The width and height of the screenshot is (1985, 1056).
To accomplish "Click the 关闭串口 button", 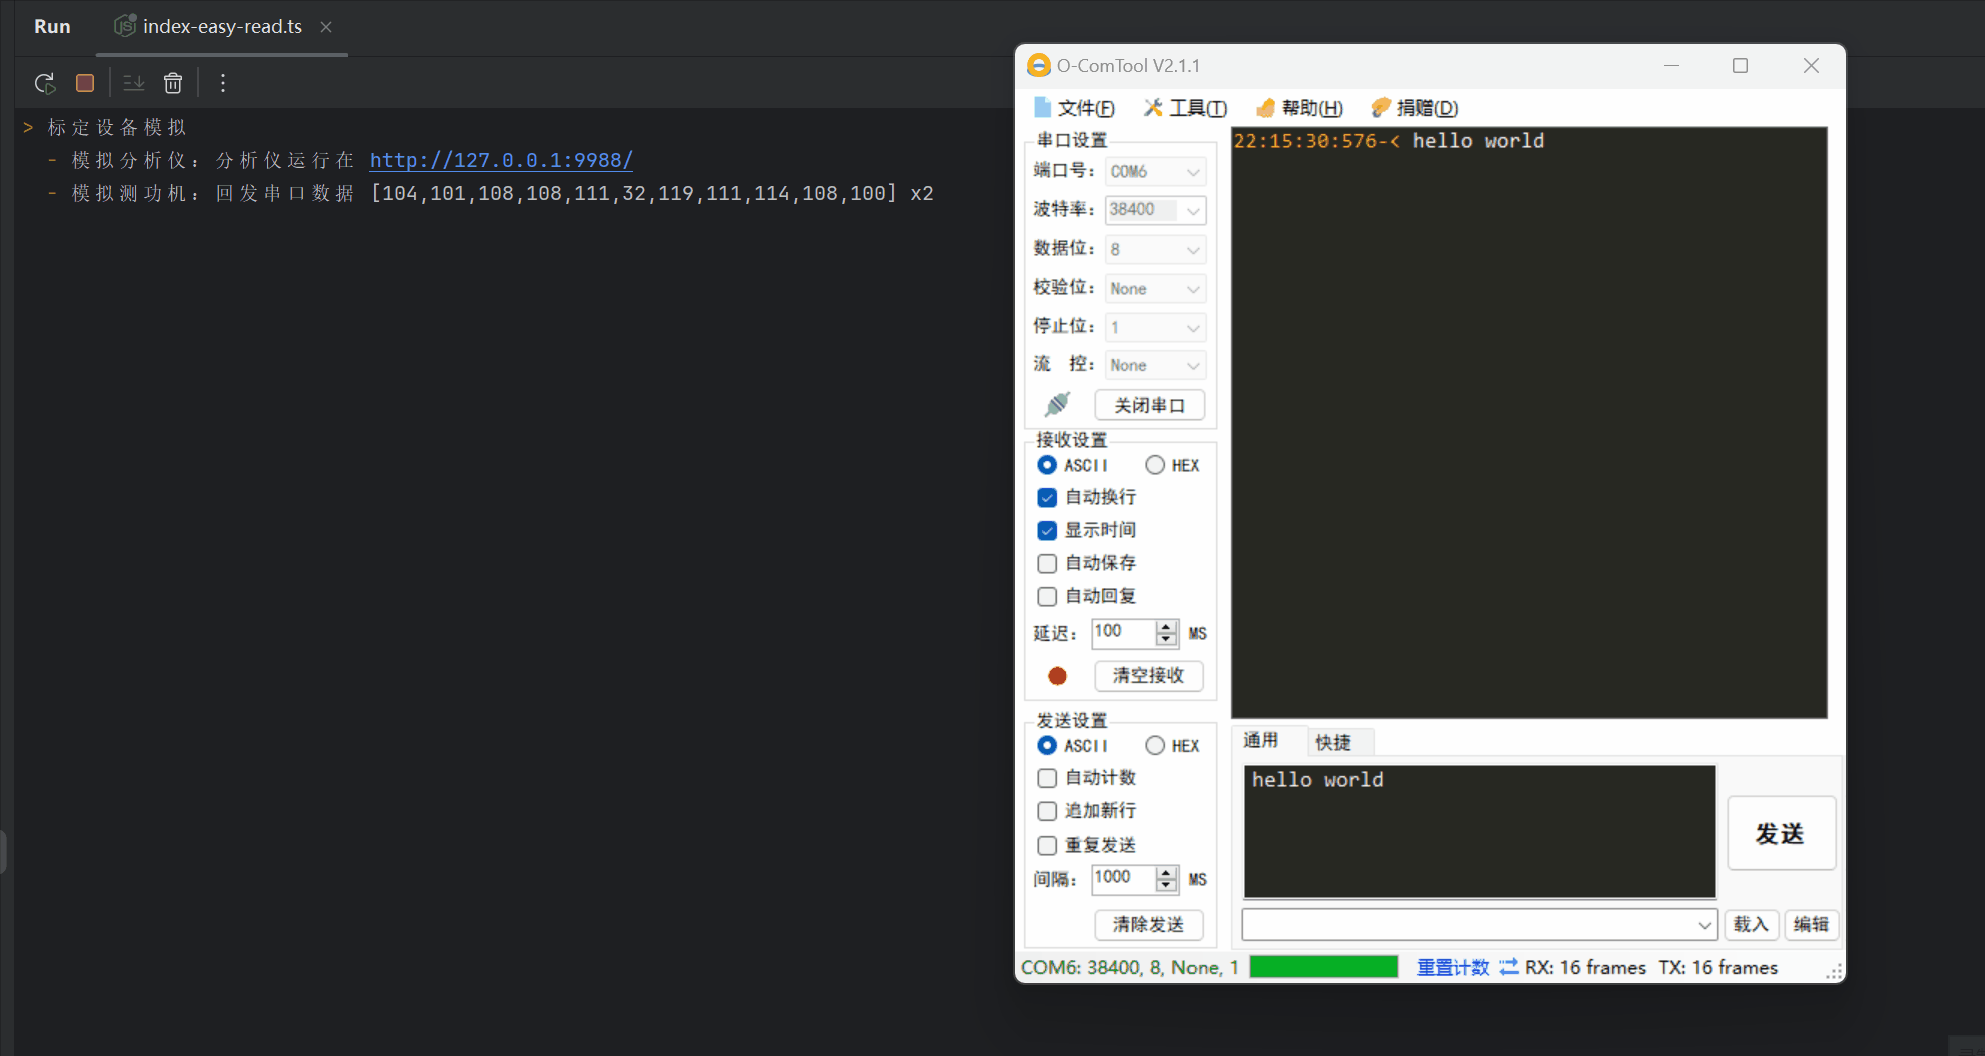I will pos(1150,405).
